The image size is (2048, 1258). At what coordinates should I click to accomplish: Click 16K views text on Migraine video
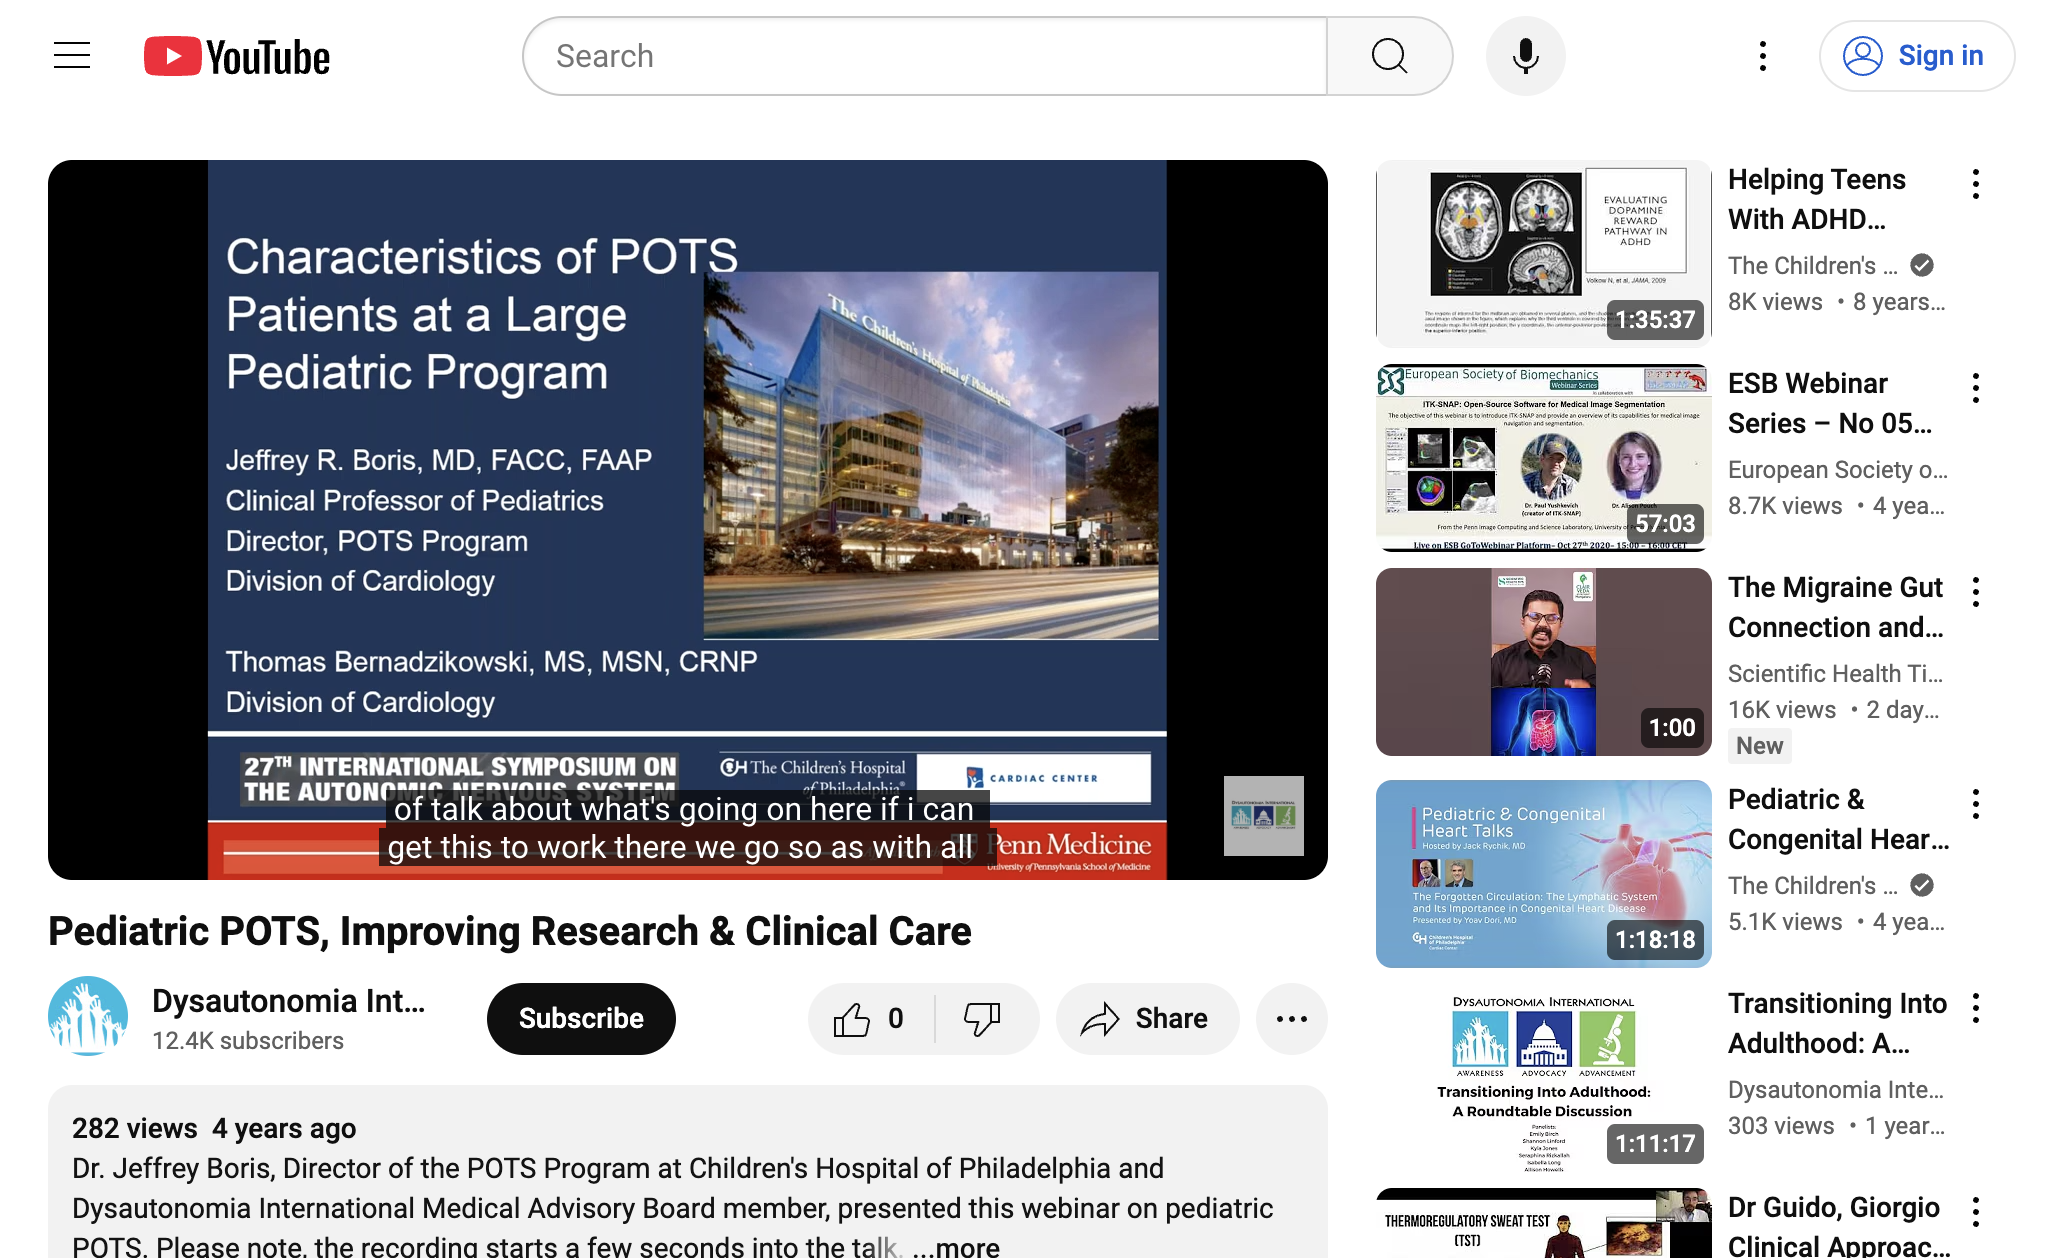[x=1782, y=710]
